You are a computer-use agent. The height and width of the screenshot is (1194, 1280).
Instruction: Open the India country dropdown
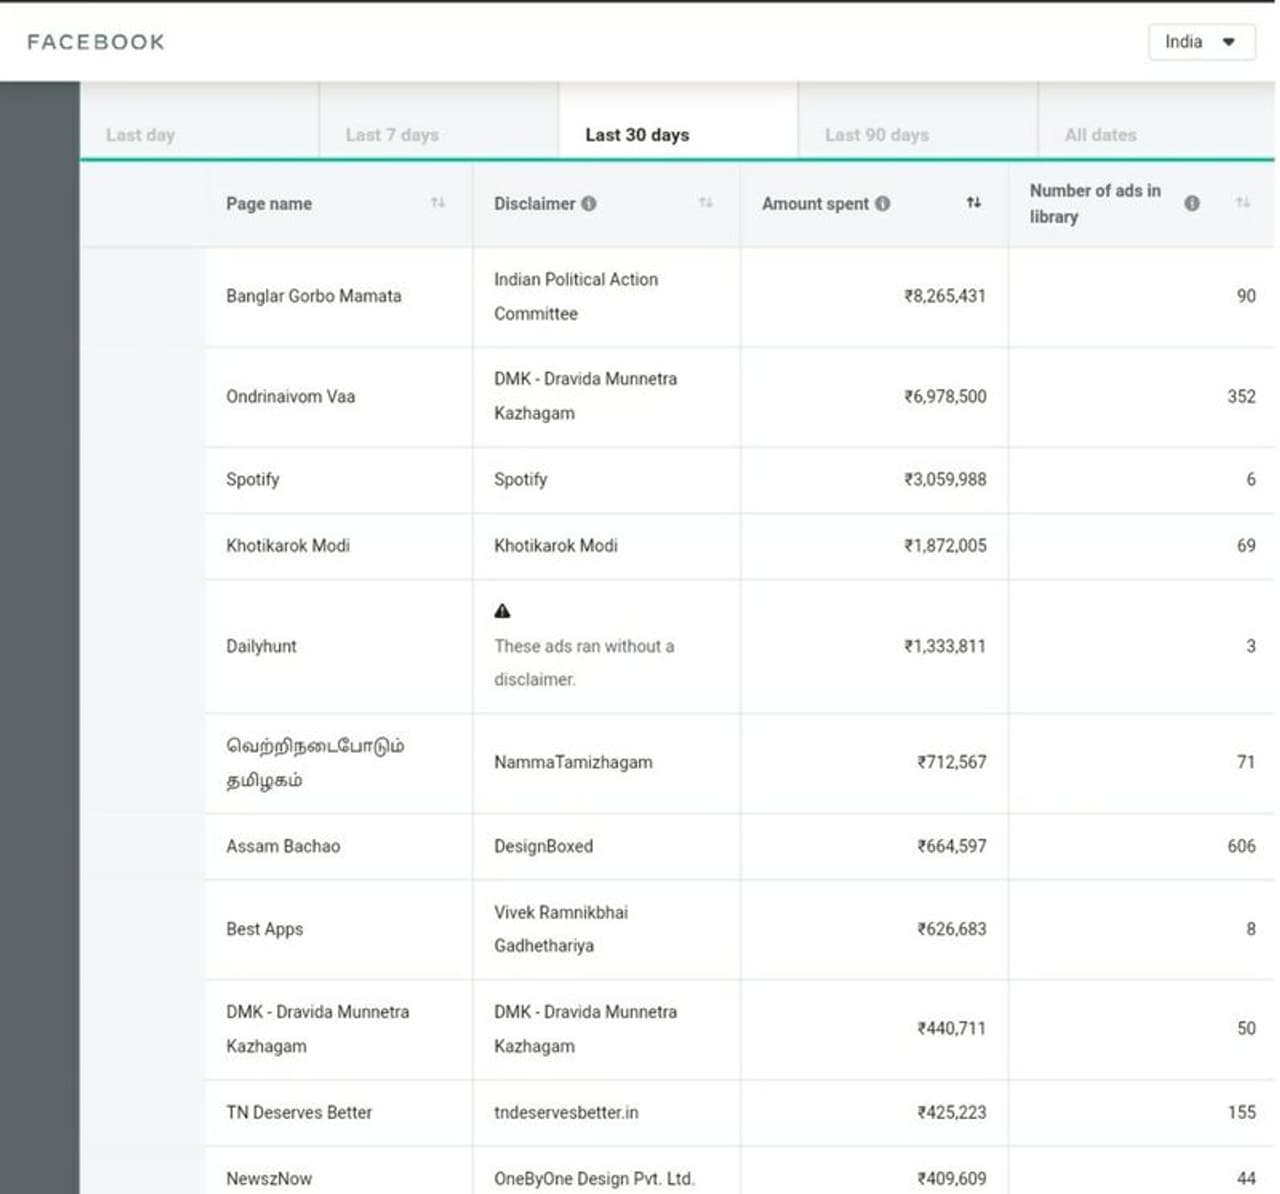click(x=1201, y=42)
